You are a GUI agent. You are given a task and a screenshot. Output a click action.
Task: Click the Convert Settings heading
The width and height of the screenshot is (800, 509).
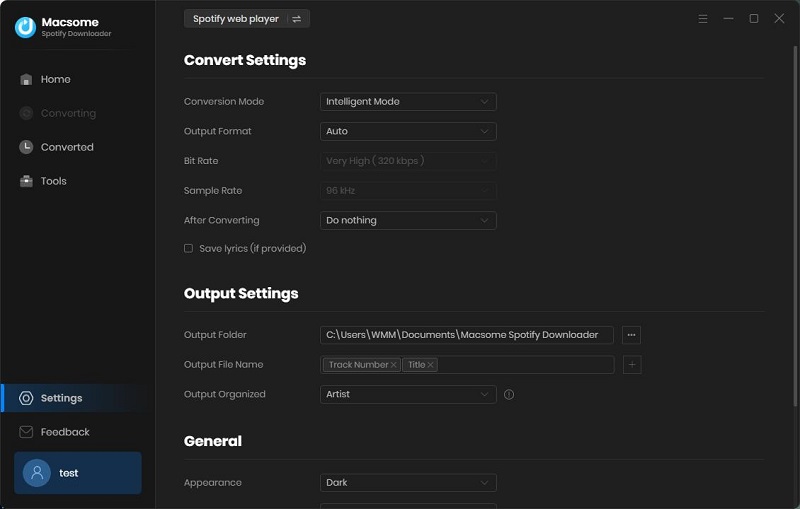point(245,60)
